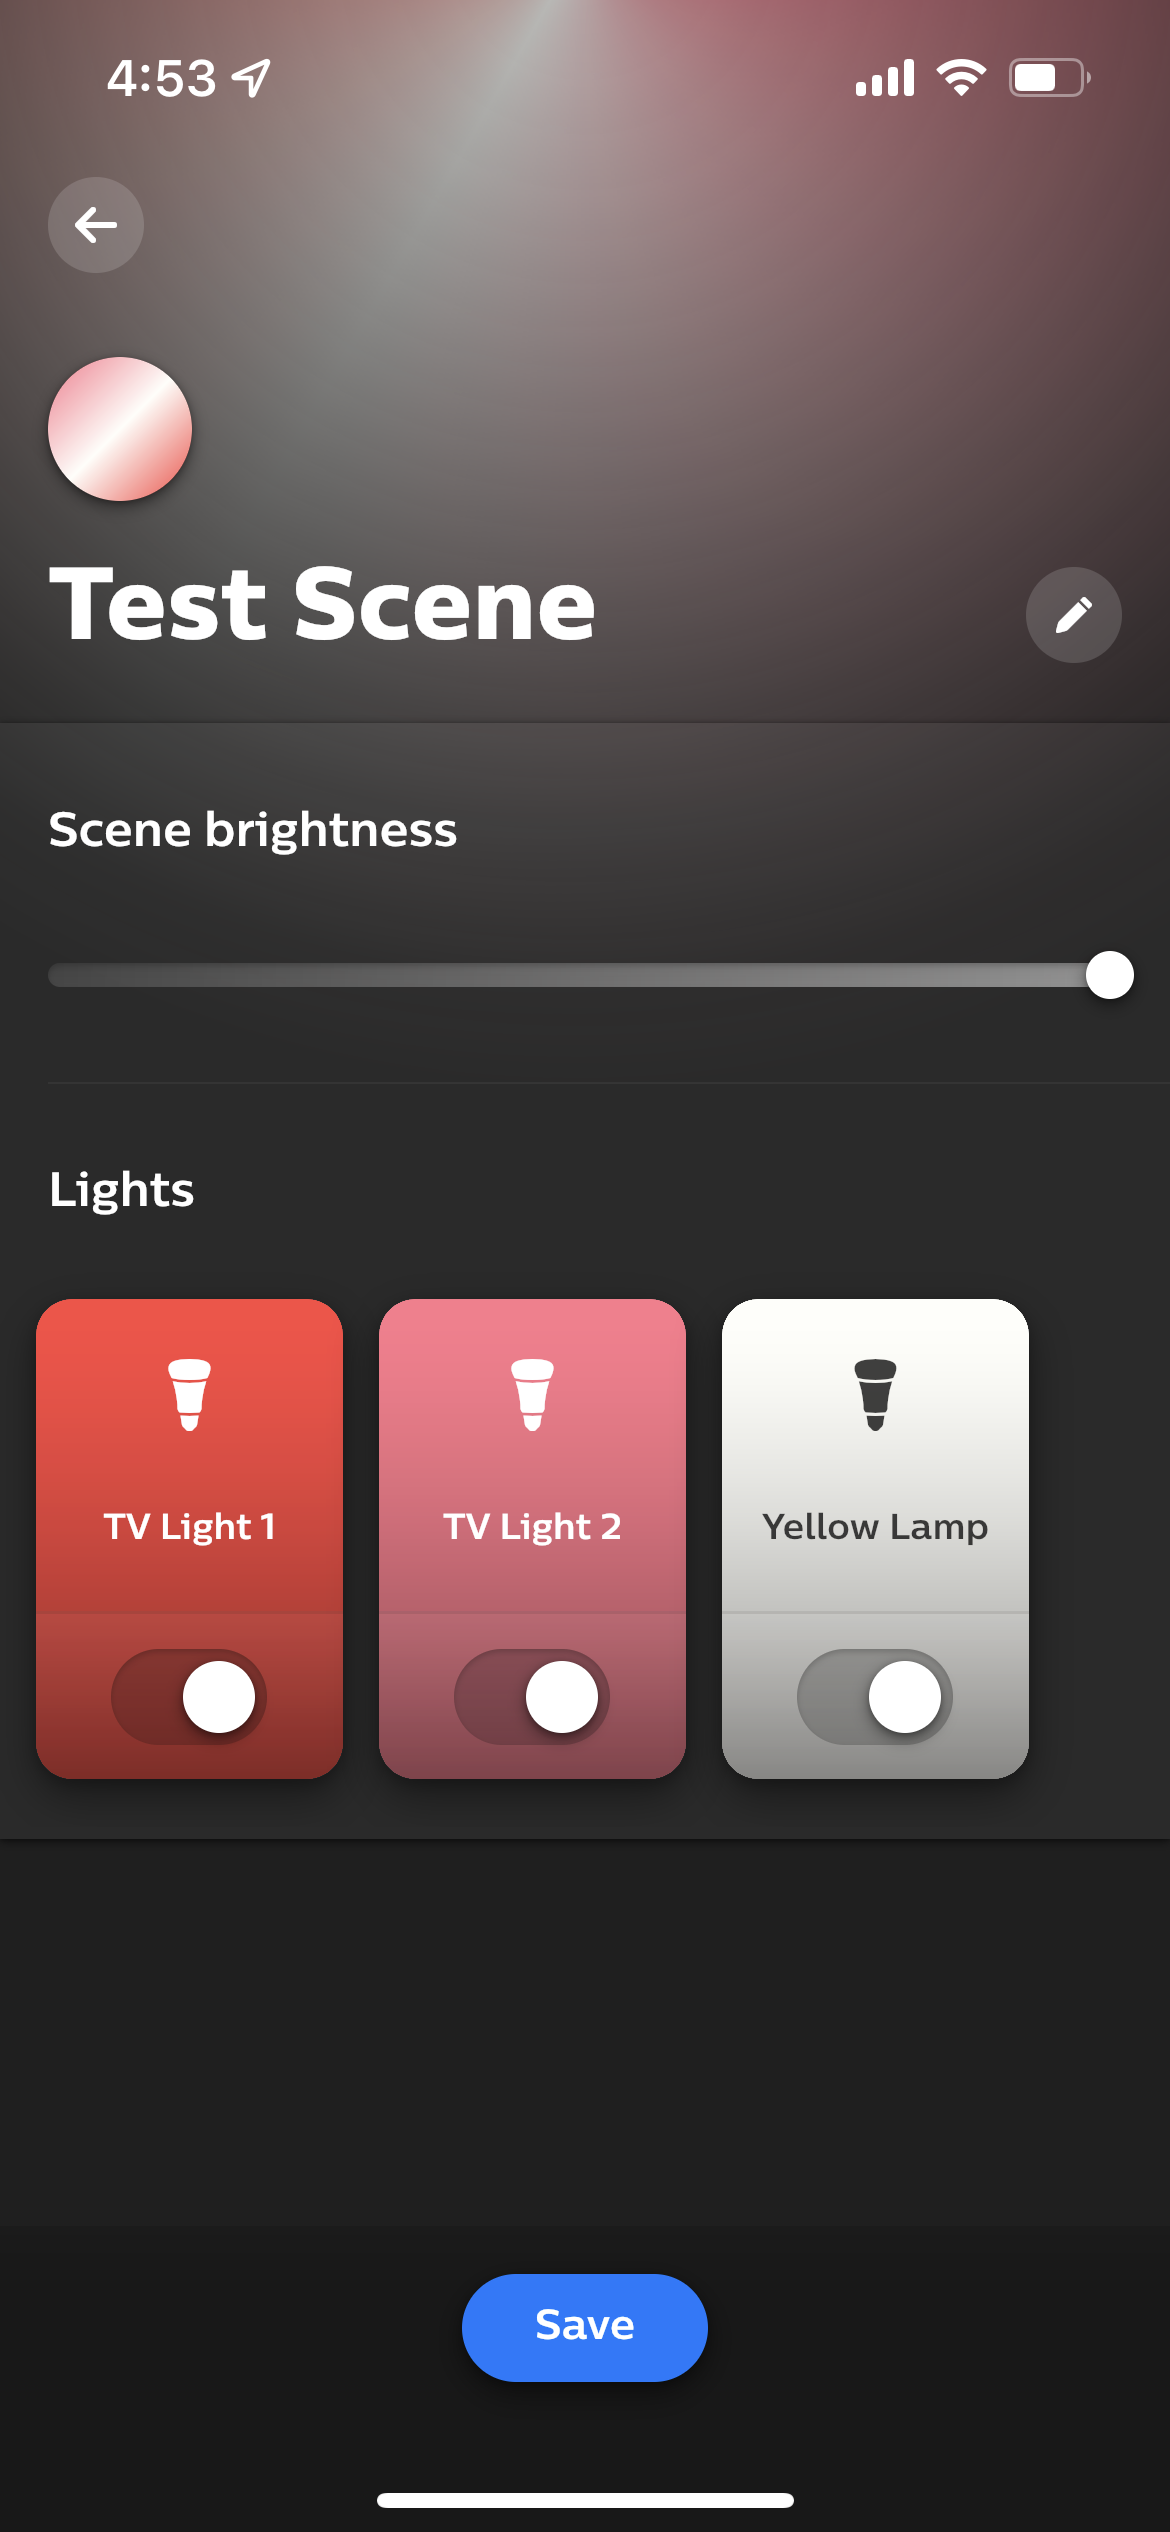Tap the Test Scene title text
Screen dimensions: 1170x2532
[322, 603]
